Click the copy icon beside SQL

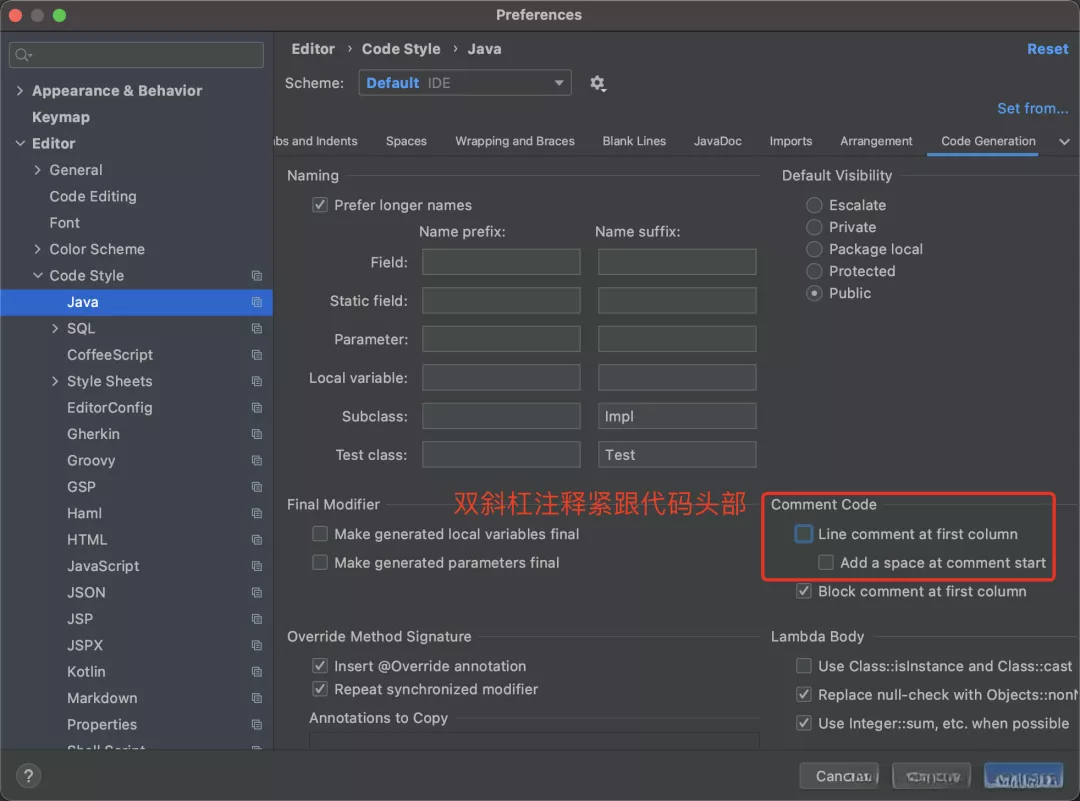(x=257, y=329)
